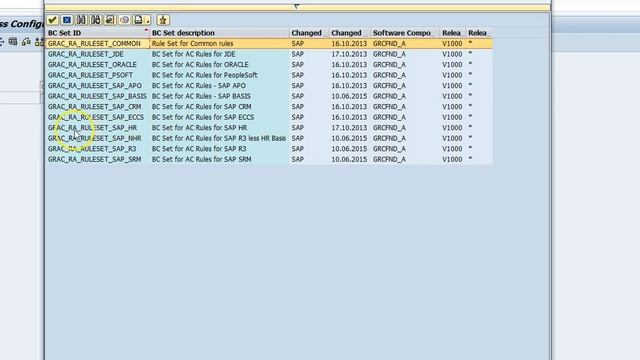Click 'Rule Set for Common rules' description
The height and width of the screenshot is (360, 640).
tap(193, 43)
